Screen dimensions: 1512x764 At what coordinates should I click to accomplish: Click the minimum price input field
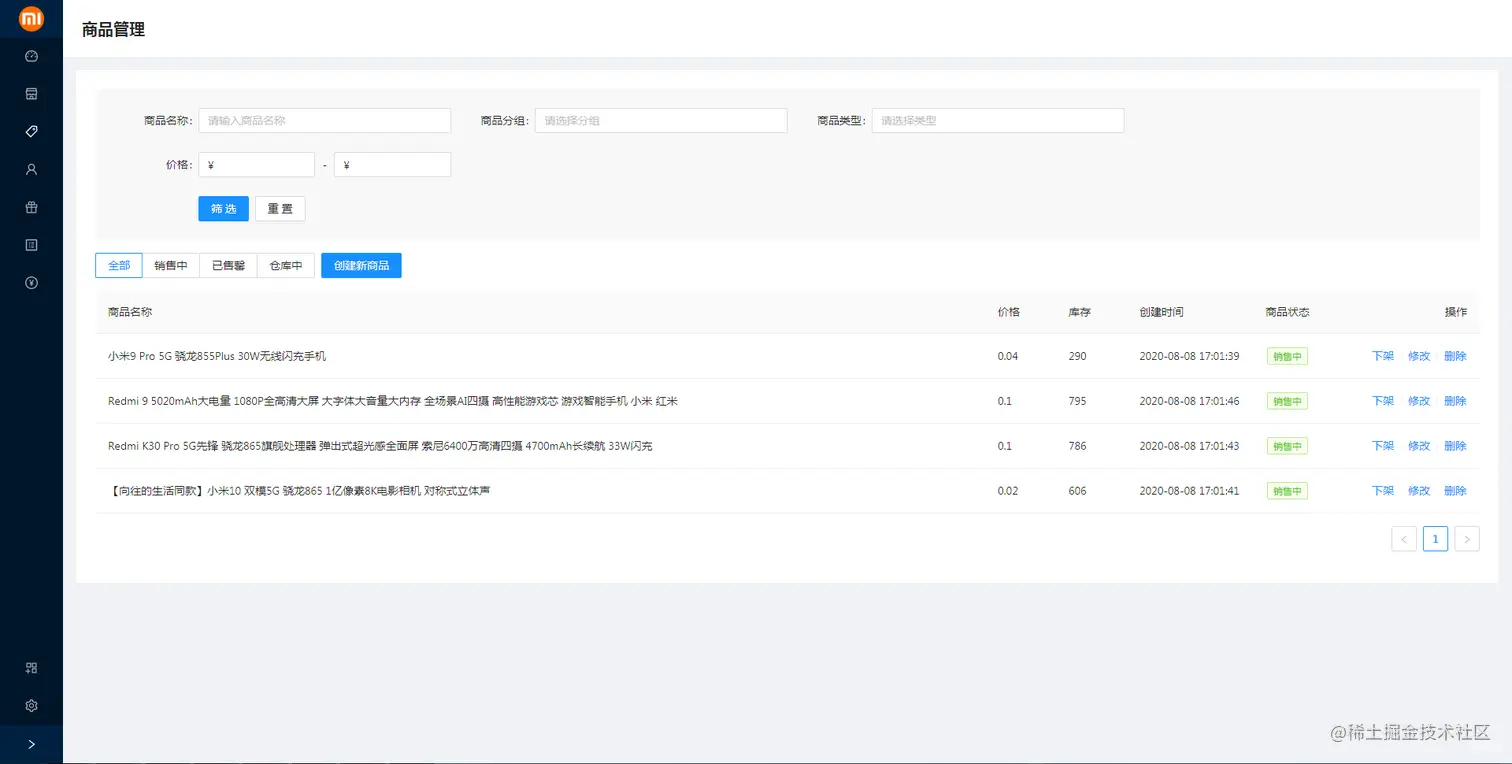point(256,165)
